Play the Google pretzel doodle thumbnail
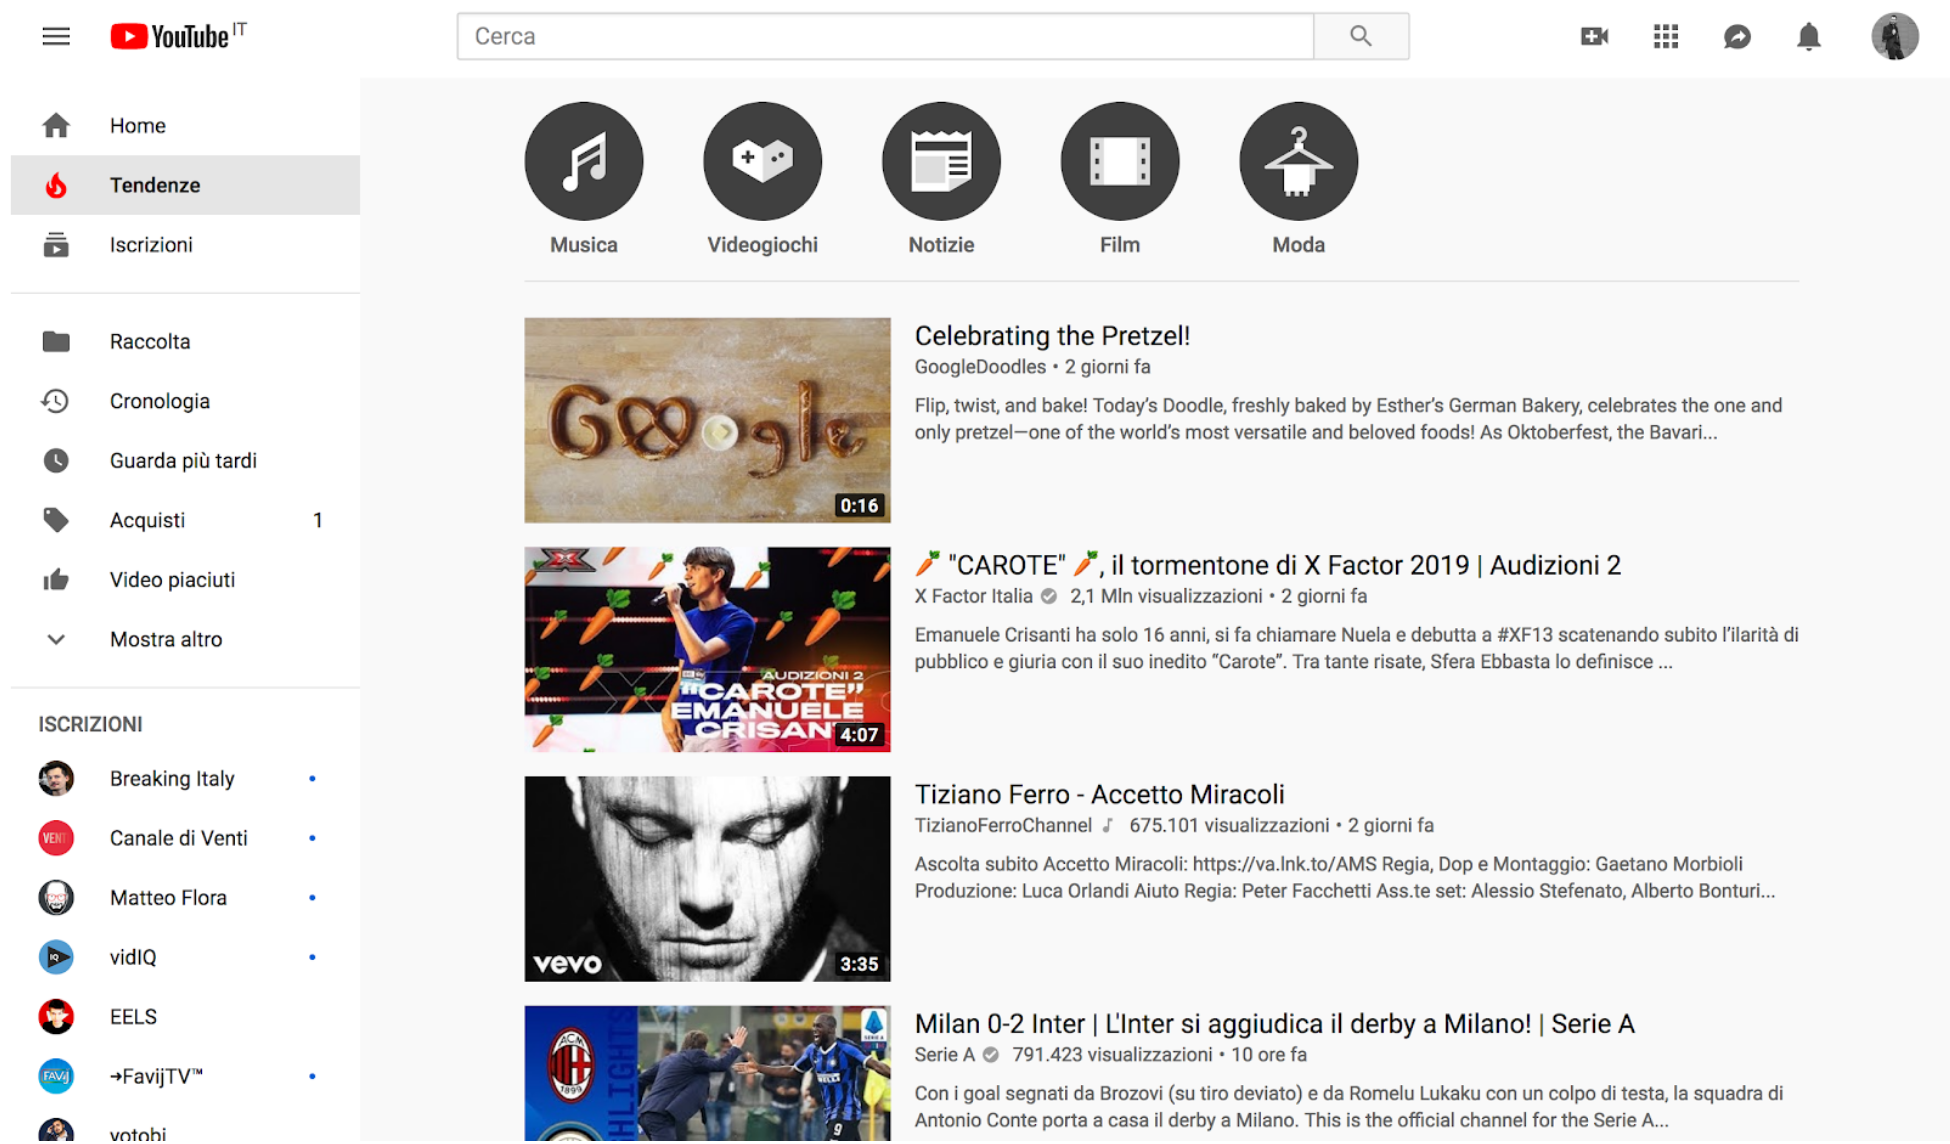Image resolution: width=1950 pixels, height=1144 pixels. [707, 420]
